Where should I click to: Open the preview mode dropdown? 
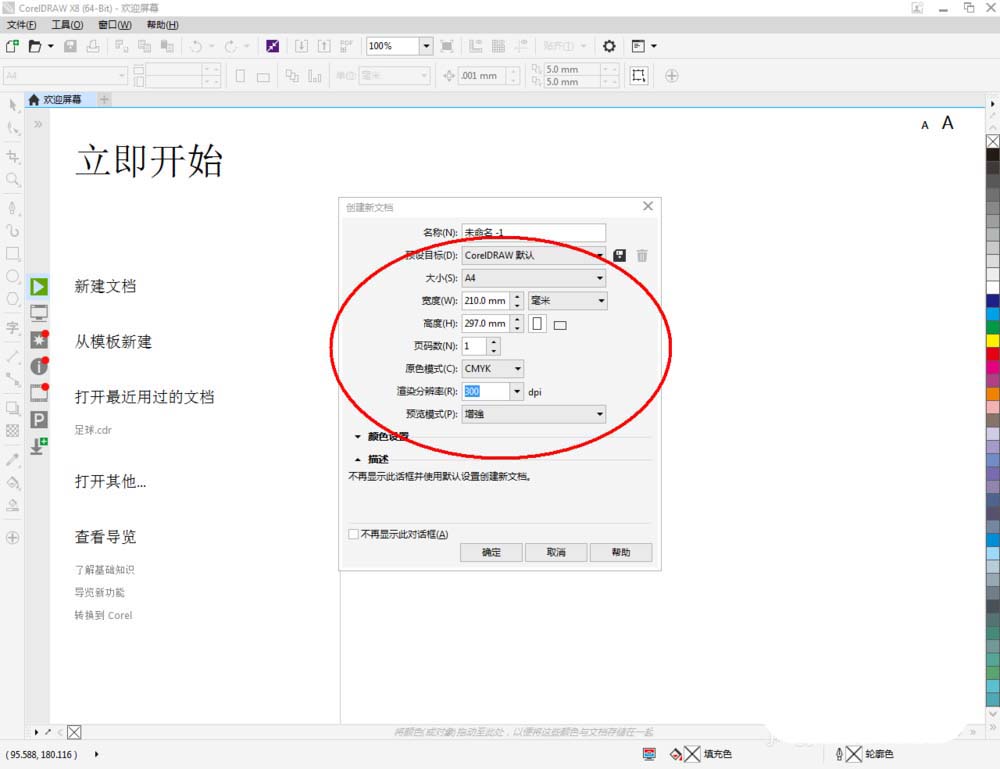533,413
